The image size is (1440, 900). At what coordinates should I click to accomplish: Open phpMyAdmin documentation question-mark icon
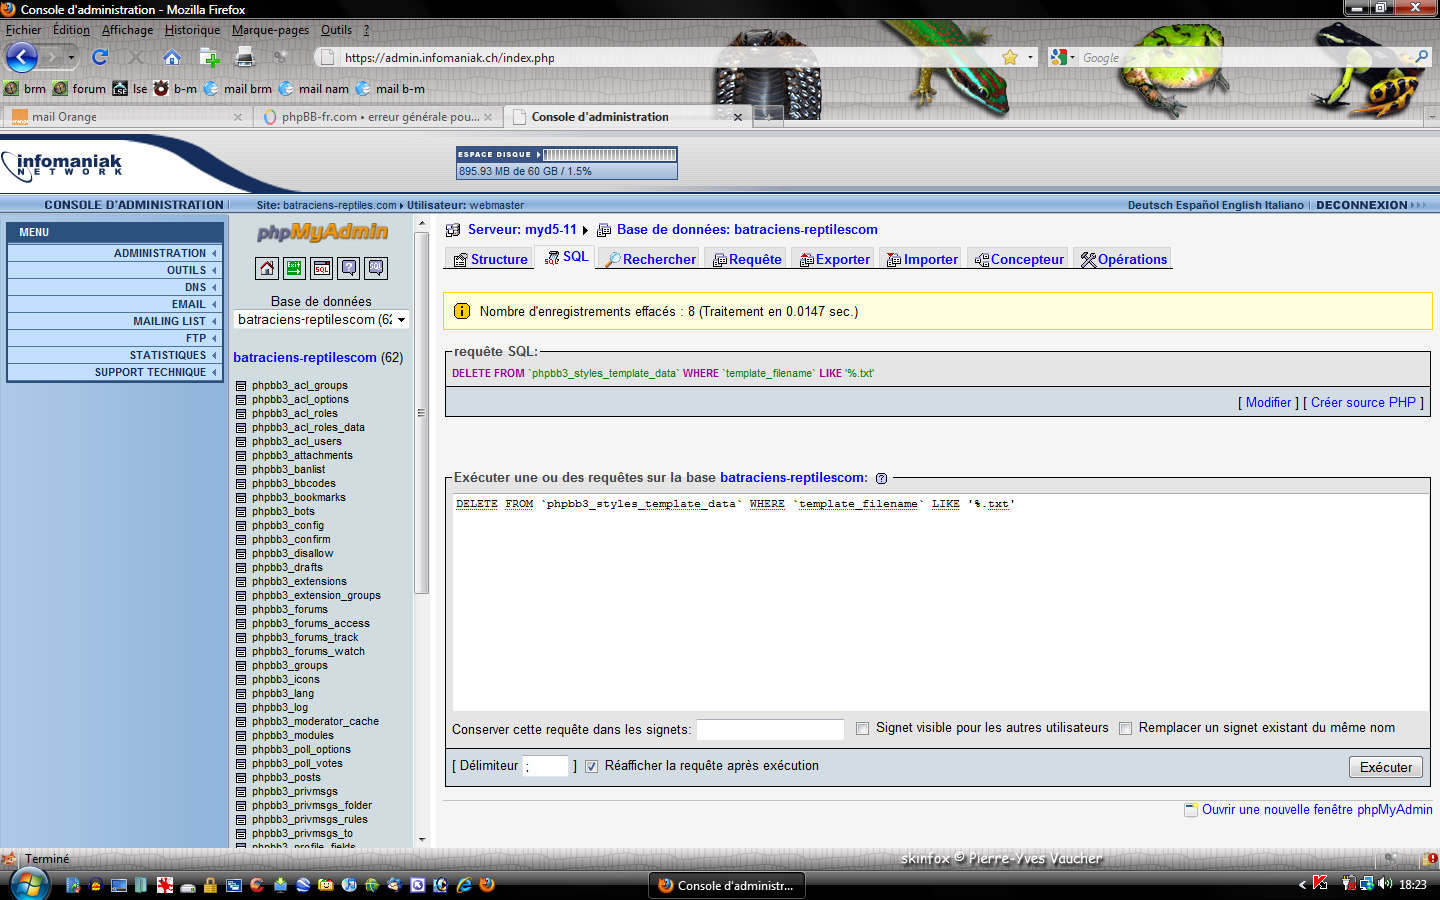(349, 268)
